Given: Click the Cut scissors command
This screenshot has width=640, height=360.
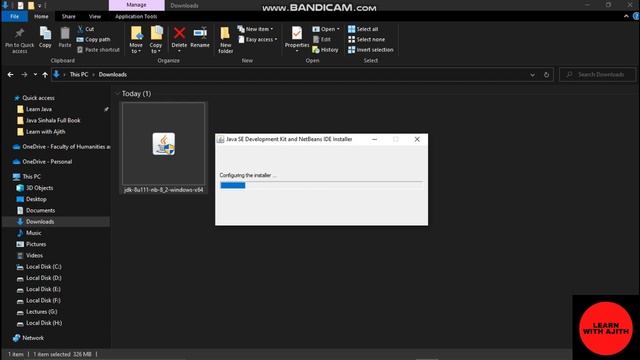Looking at the screenshot, I should click(86, 29).
